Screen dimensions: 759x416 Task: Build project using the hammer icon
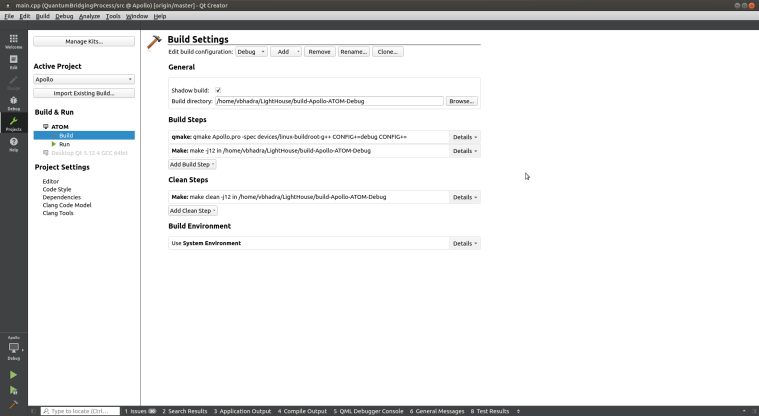coord(13,406)
